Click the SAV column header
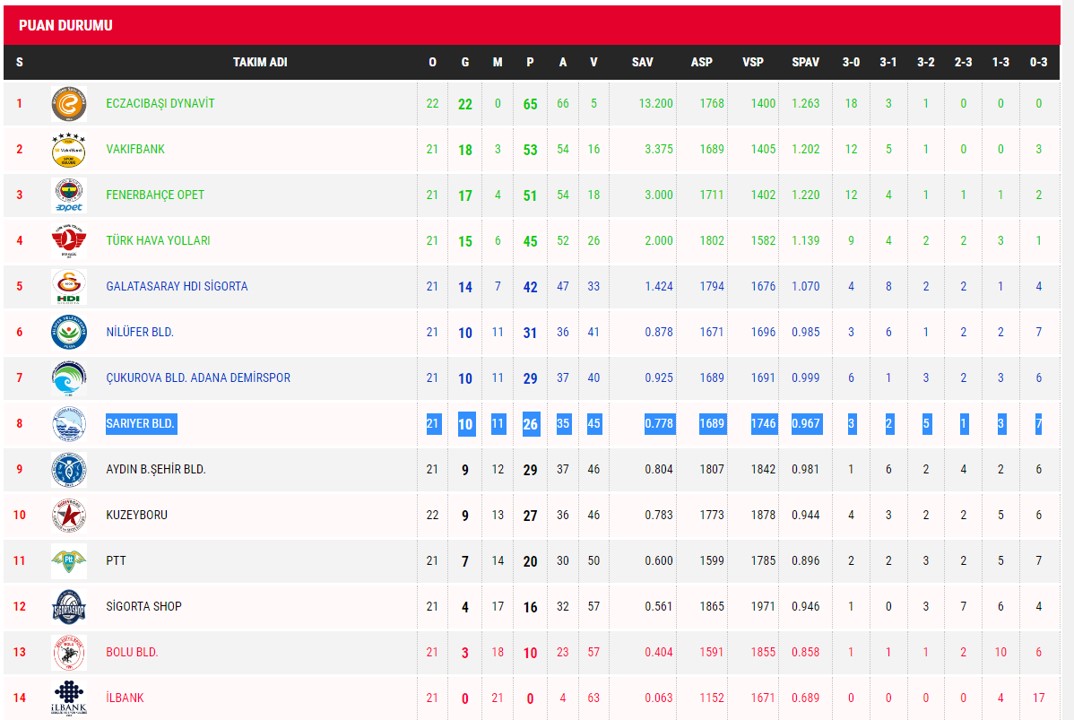 coord(642,62)
